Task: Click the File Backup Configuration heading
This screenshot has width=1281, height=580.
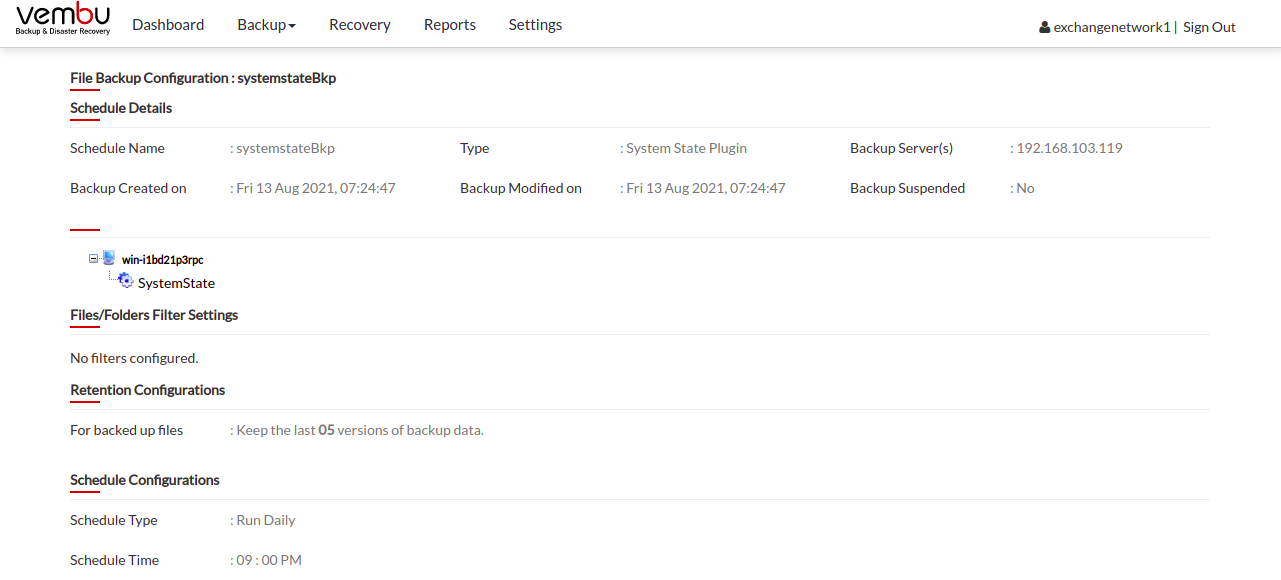Action: pyautogui.click(x=203, y=78)
